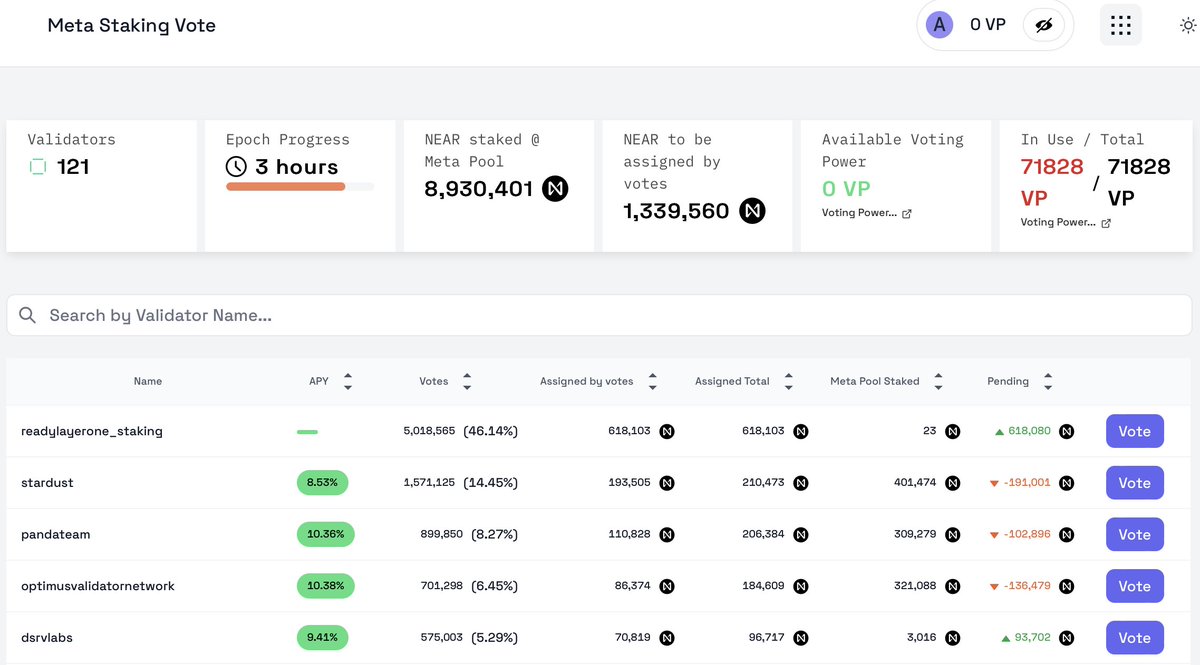This screenshot has height=665, width=1200.
Task: Click the red 71828 VP in-use value
Action: (1052, 182)
